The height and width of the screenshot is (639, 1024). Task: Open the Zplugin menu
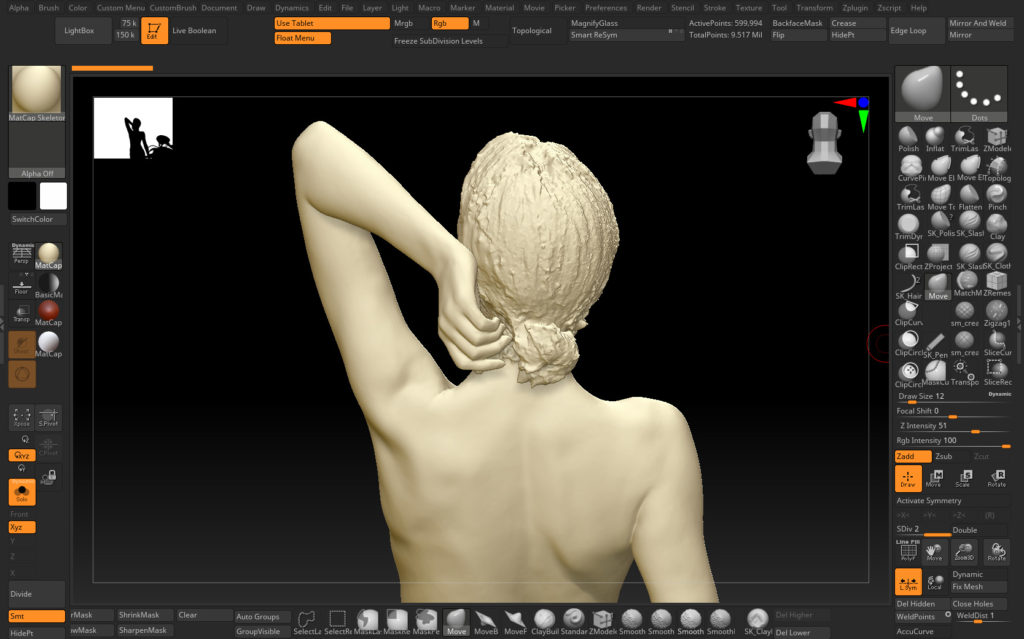click(x=855, y=7)
